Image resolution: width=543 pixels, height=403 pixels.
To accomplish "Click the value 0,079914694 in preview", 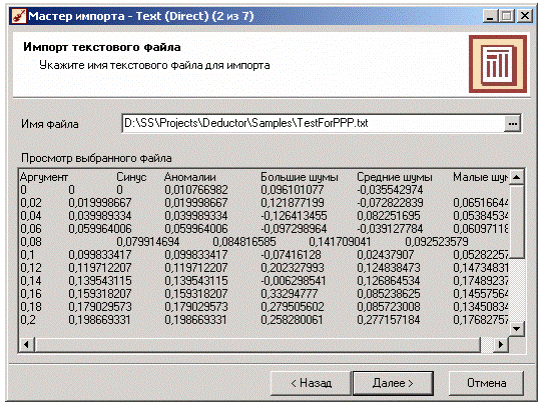I will pos(148,242).
